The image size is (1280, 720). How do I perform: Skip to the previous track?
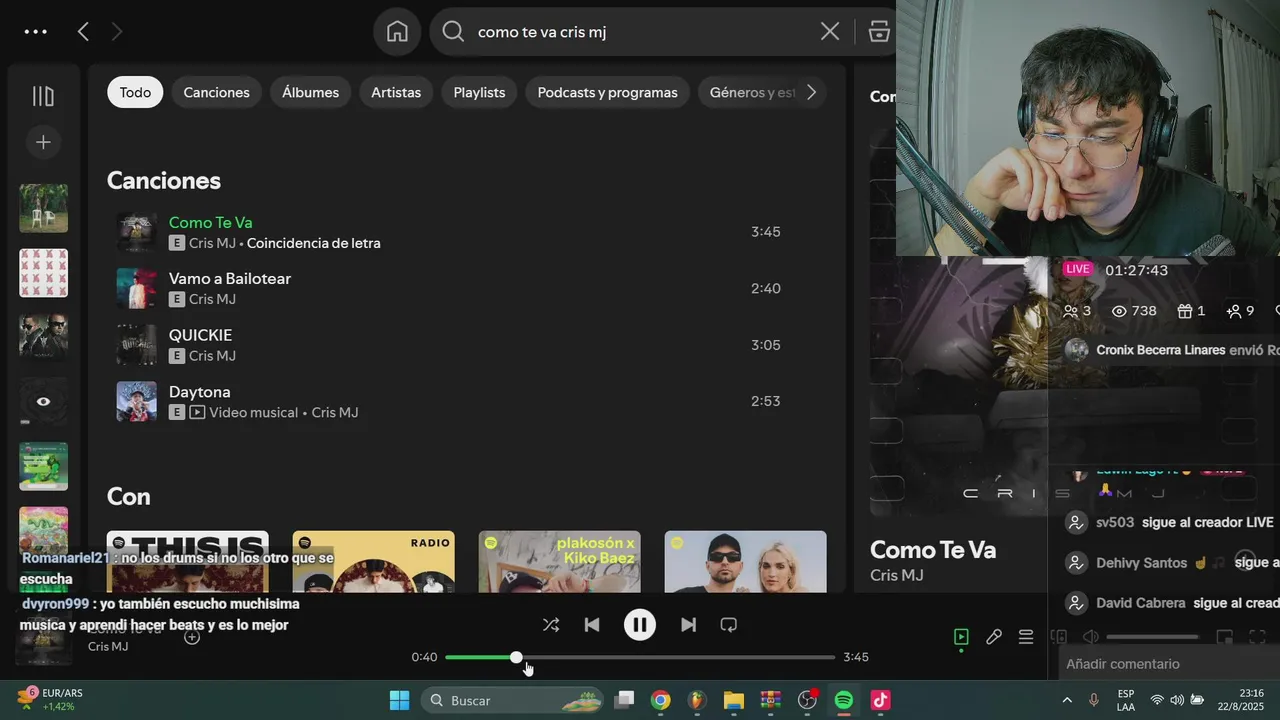point(592,625)
